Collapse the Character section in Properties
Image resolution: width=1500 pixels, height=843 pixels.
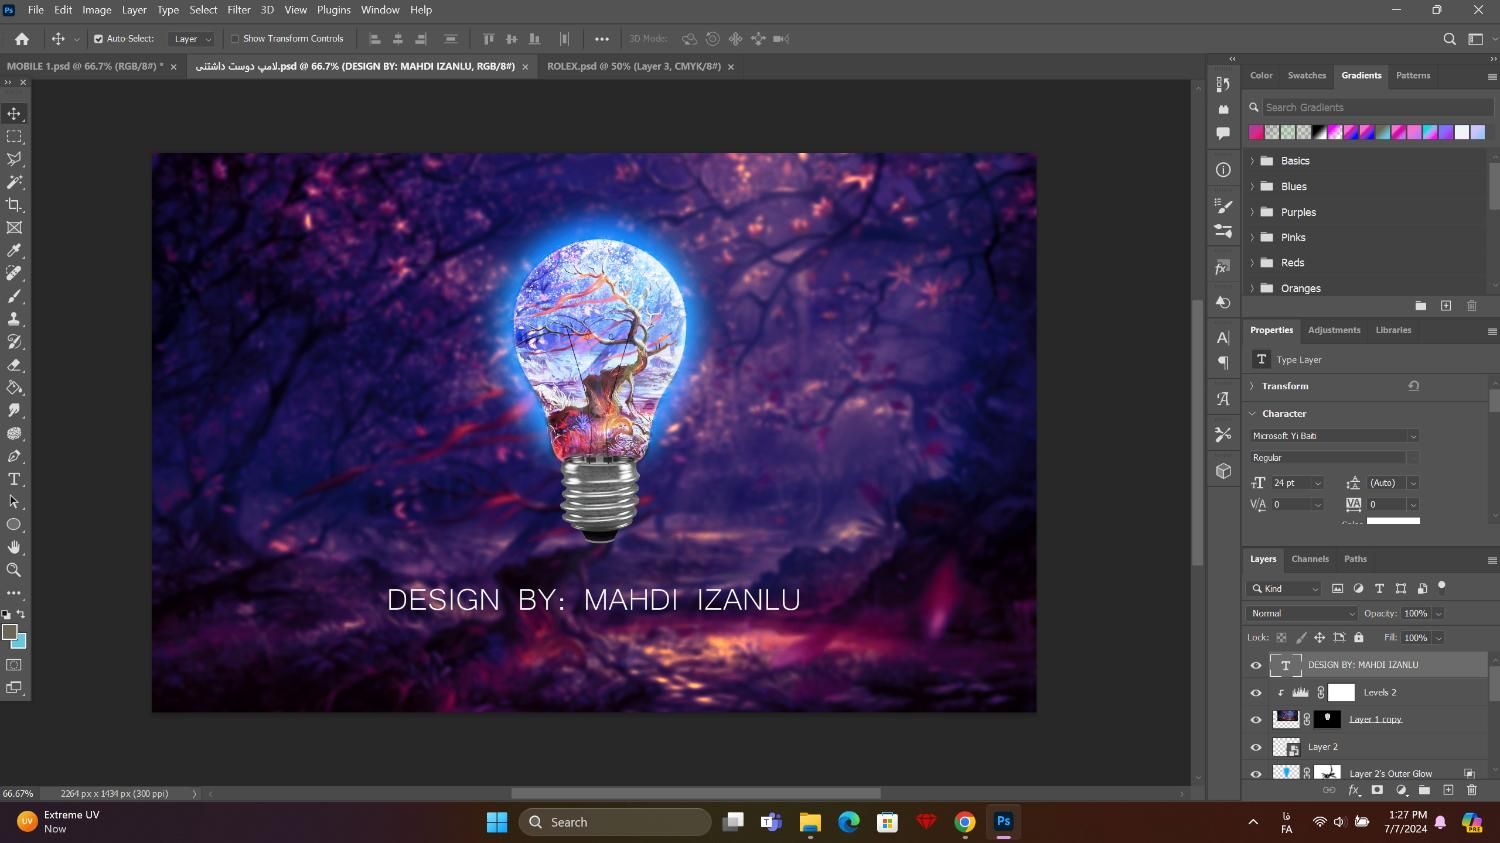pos(1252,414)
